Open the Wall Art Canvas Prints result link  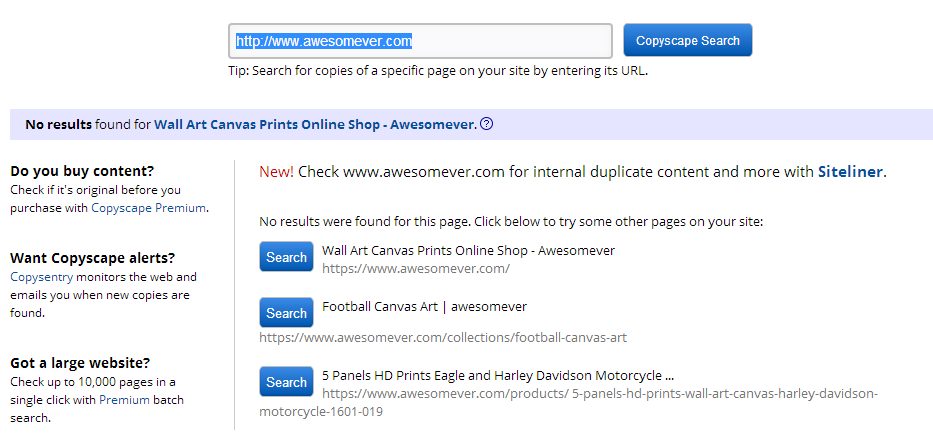click(x=315, y=125)
